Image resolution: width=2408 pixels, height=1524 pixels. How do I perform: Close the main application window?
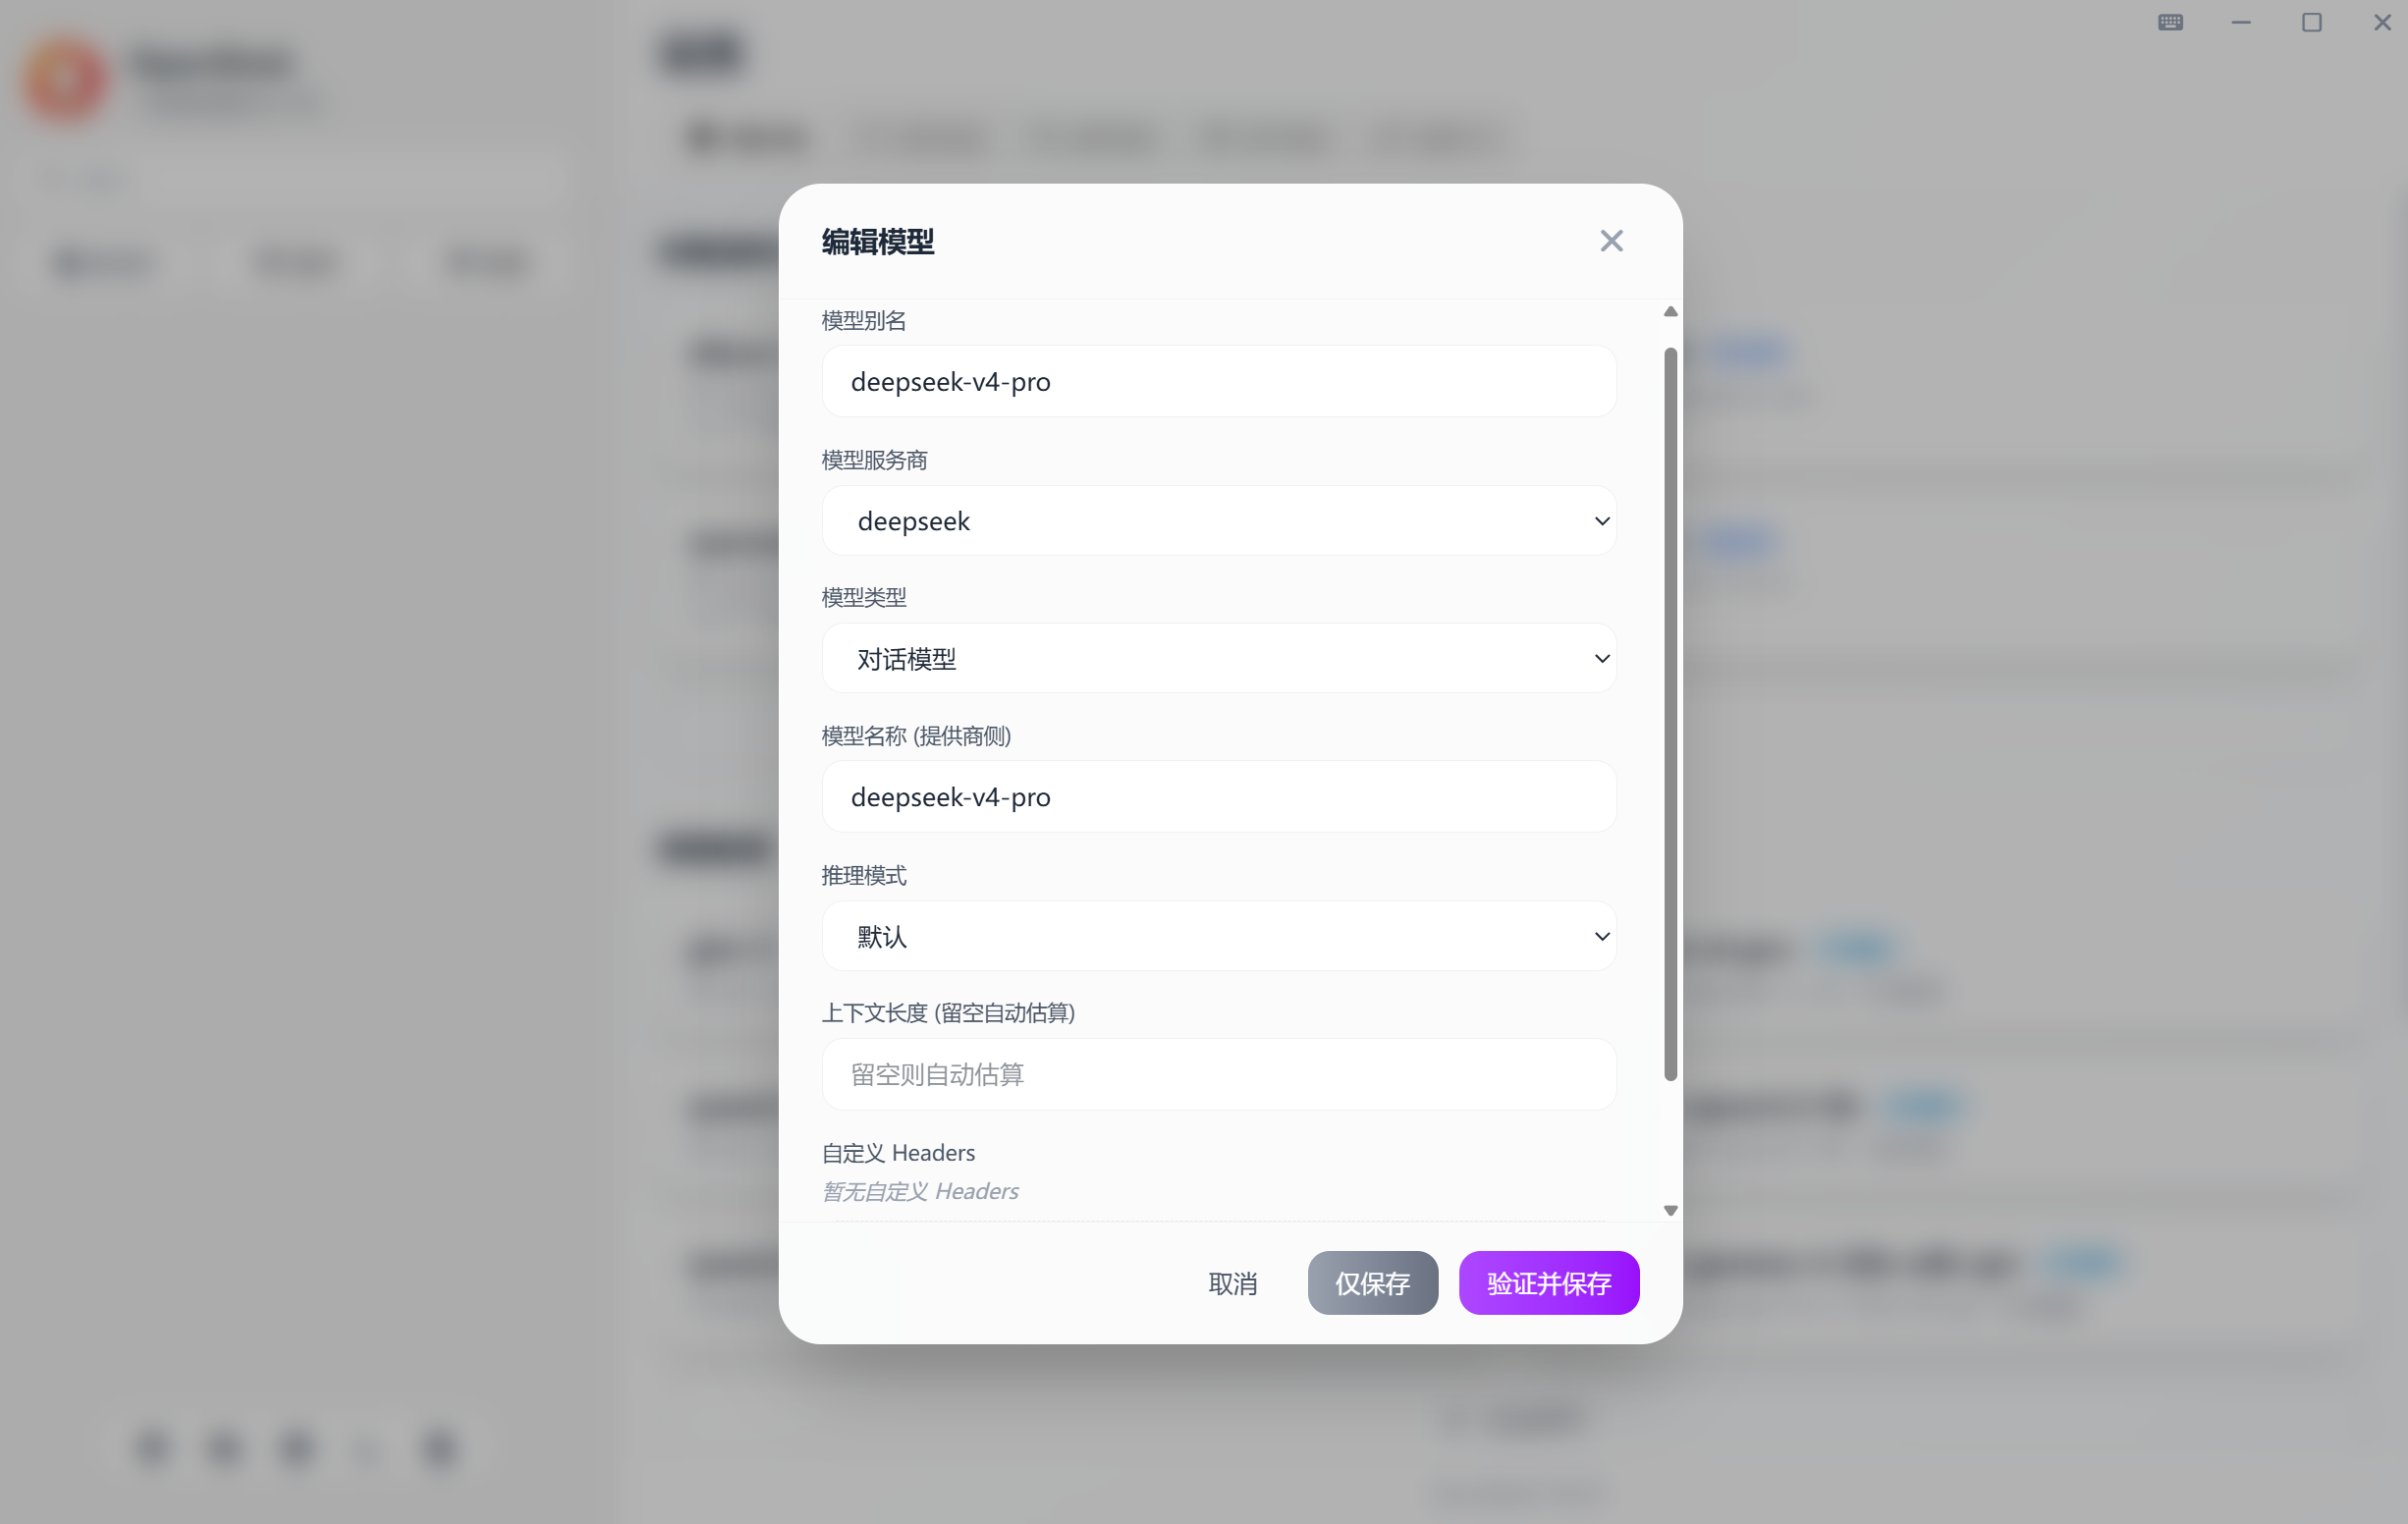[2382, 22]
